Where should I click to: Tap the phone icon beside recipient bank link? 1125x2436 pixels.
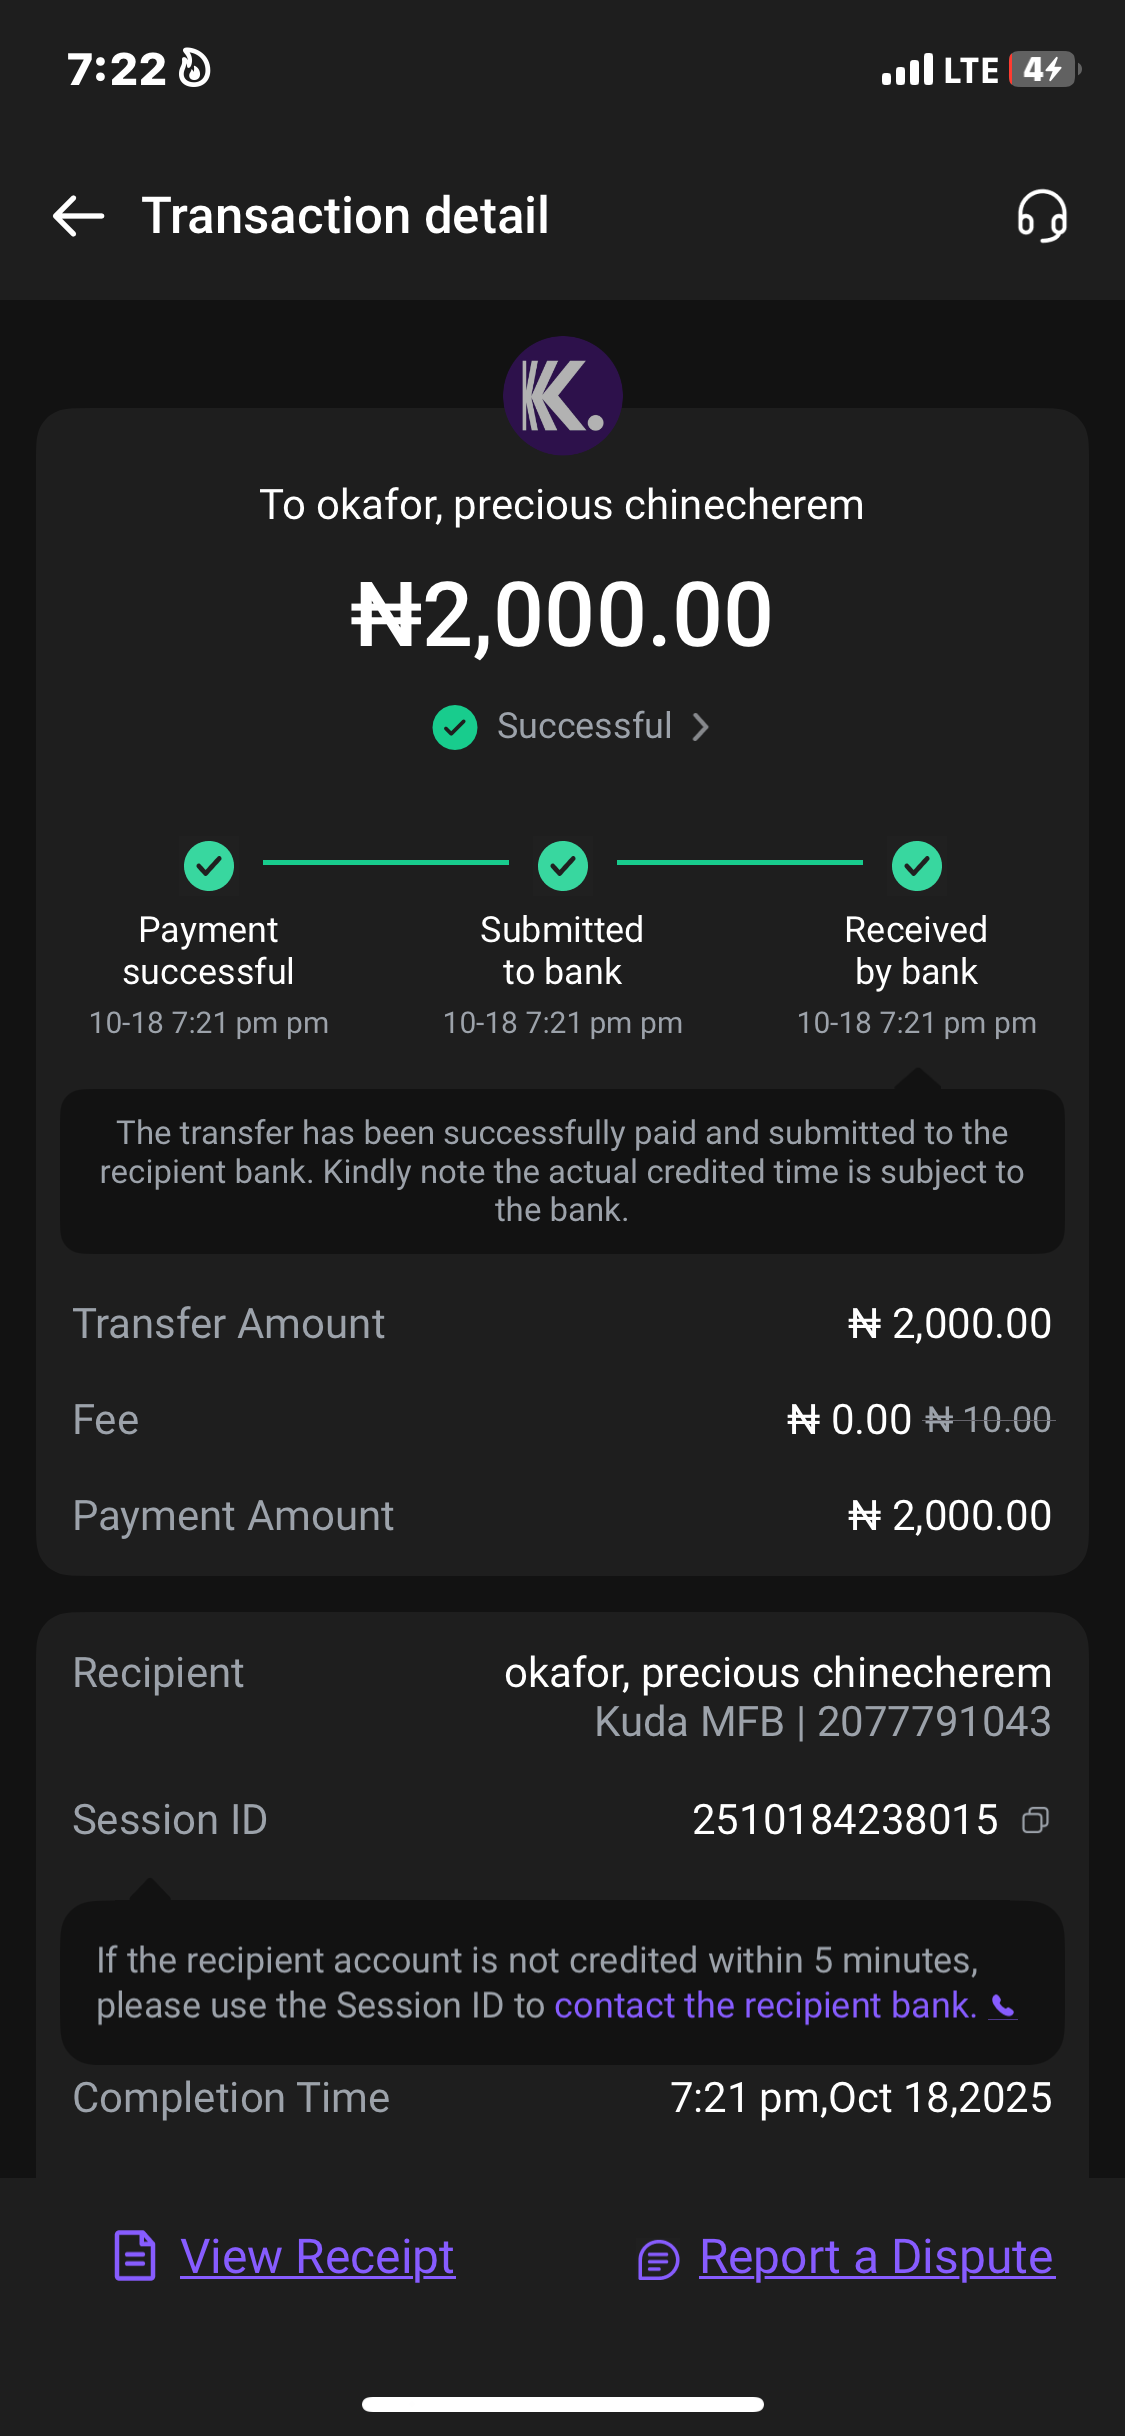click(1003, 2006)
